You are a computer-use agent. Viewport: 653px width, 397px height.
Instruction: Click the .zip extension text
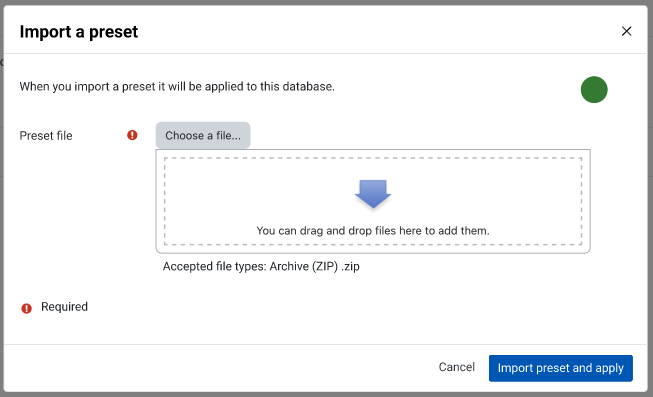pos(350,266)
